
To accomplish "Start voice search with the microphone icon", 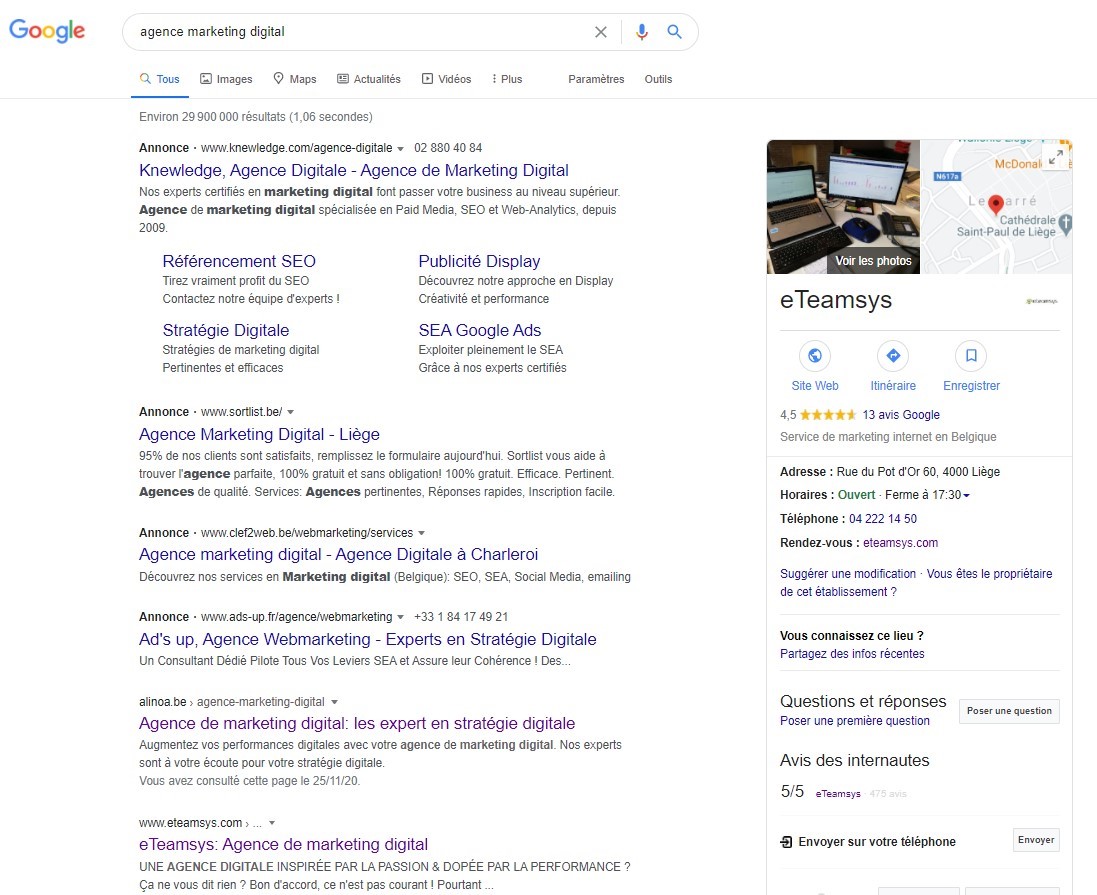I will (x=642, y=31).
